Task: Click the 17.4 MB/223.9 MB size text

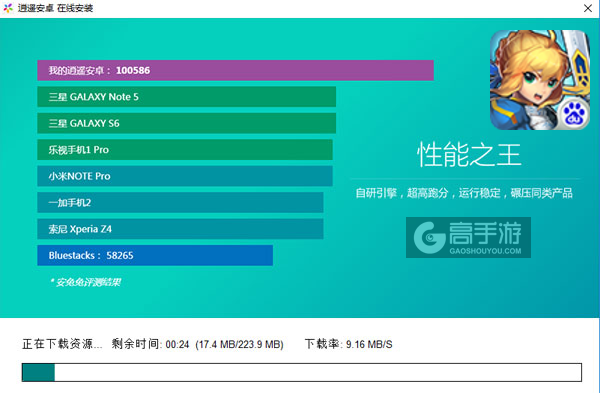Action: click(x=239, y=344)
